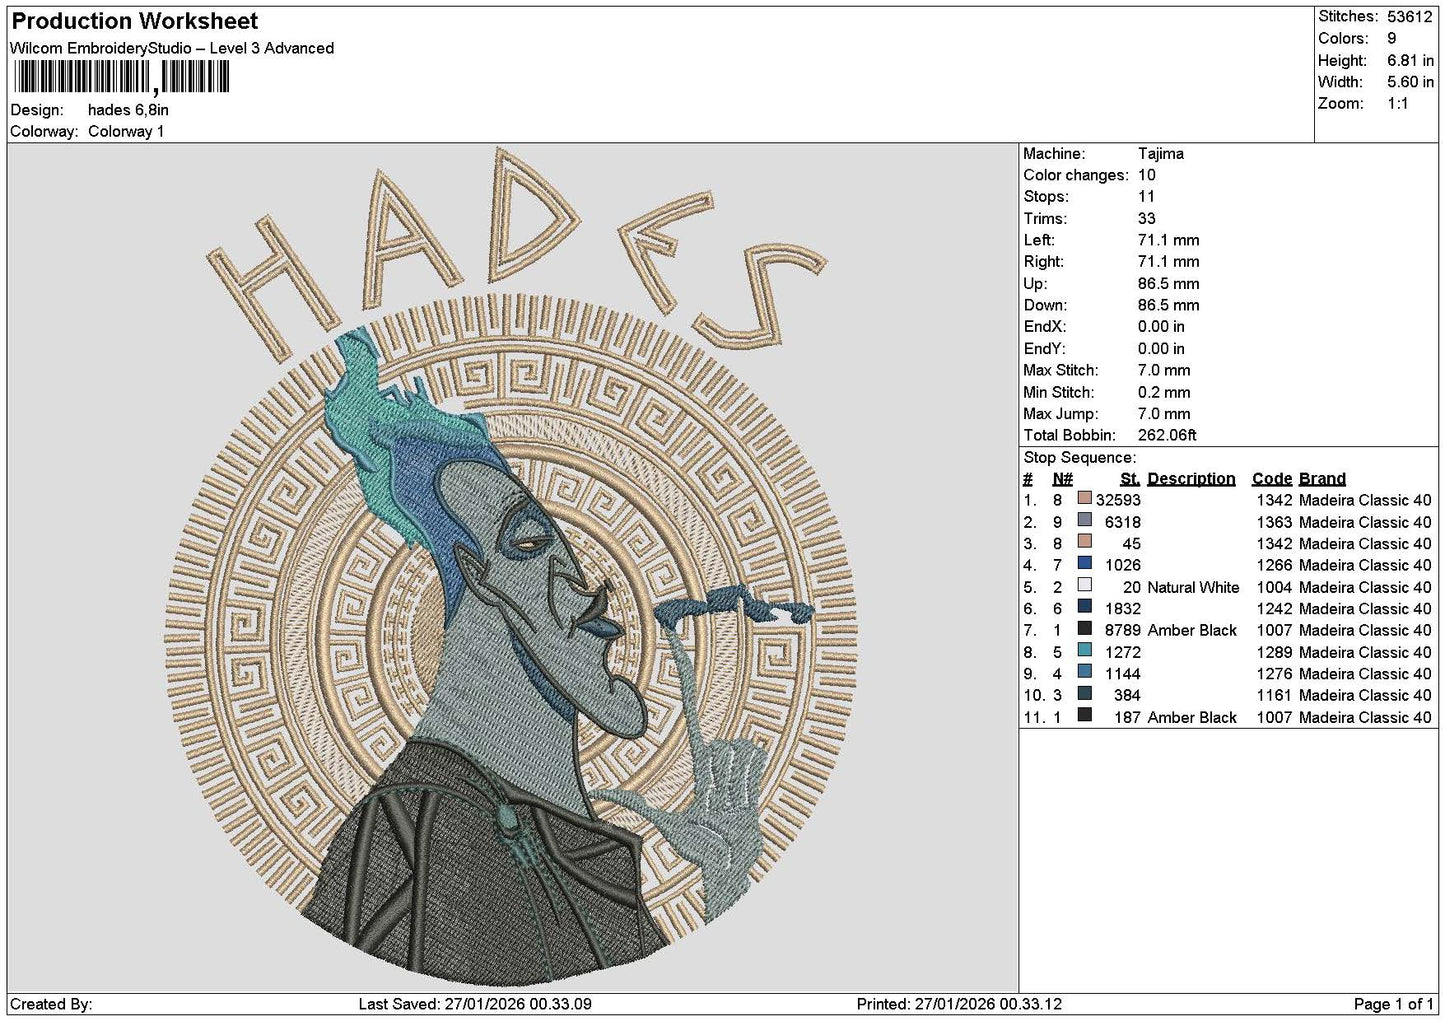The width and height of the screenshot is (1445, 1021).
Task: Click the Width value 5.60 in
Action: [x=1410, y=82]
